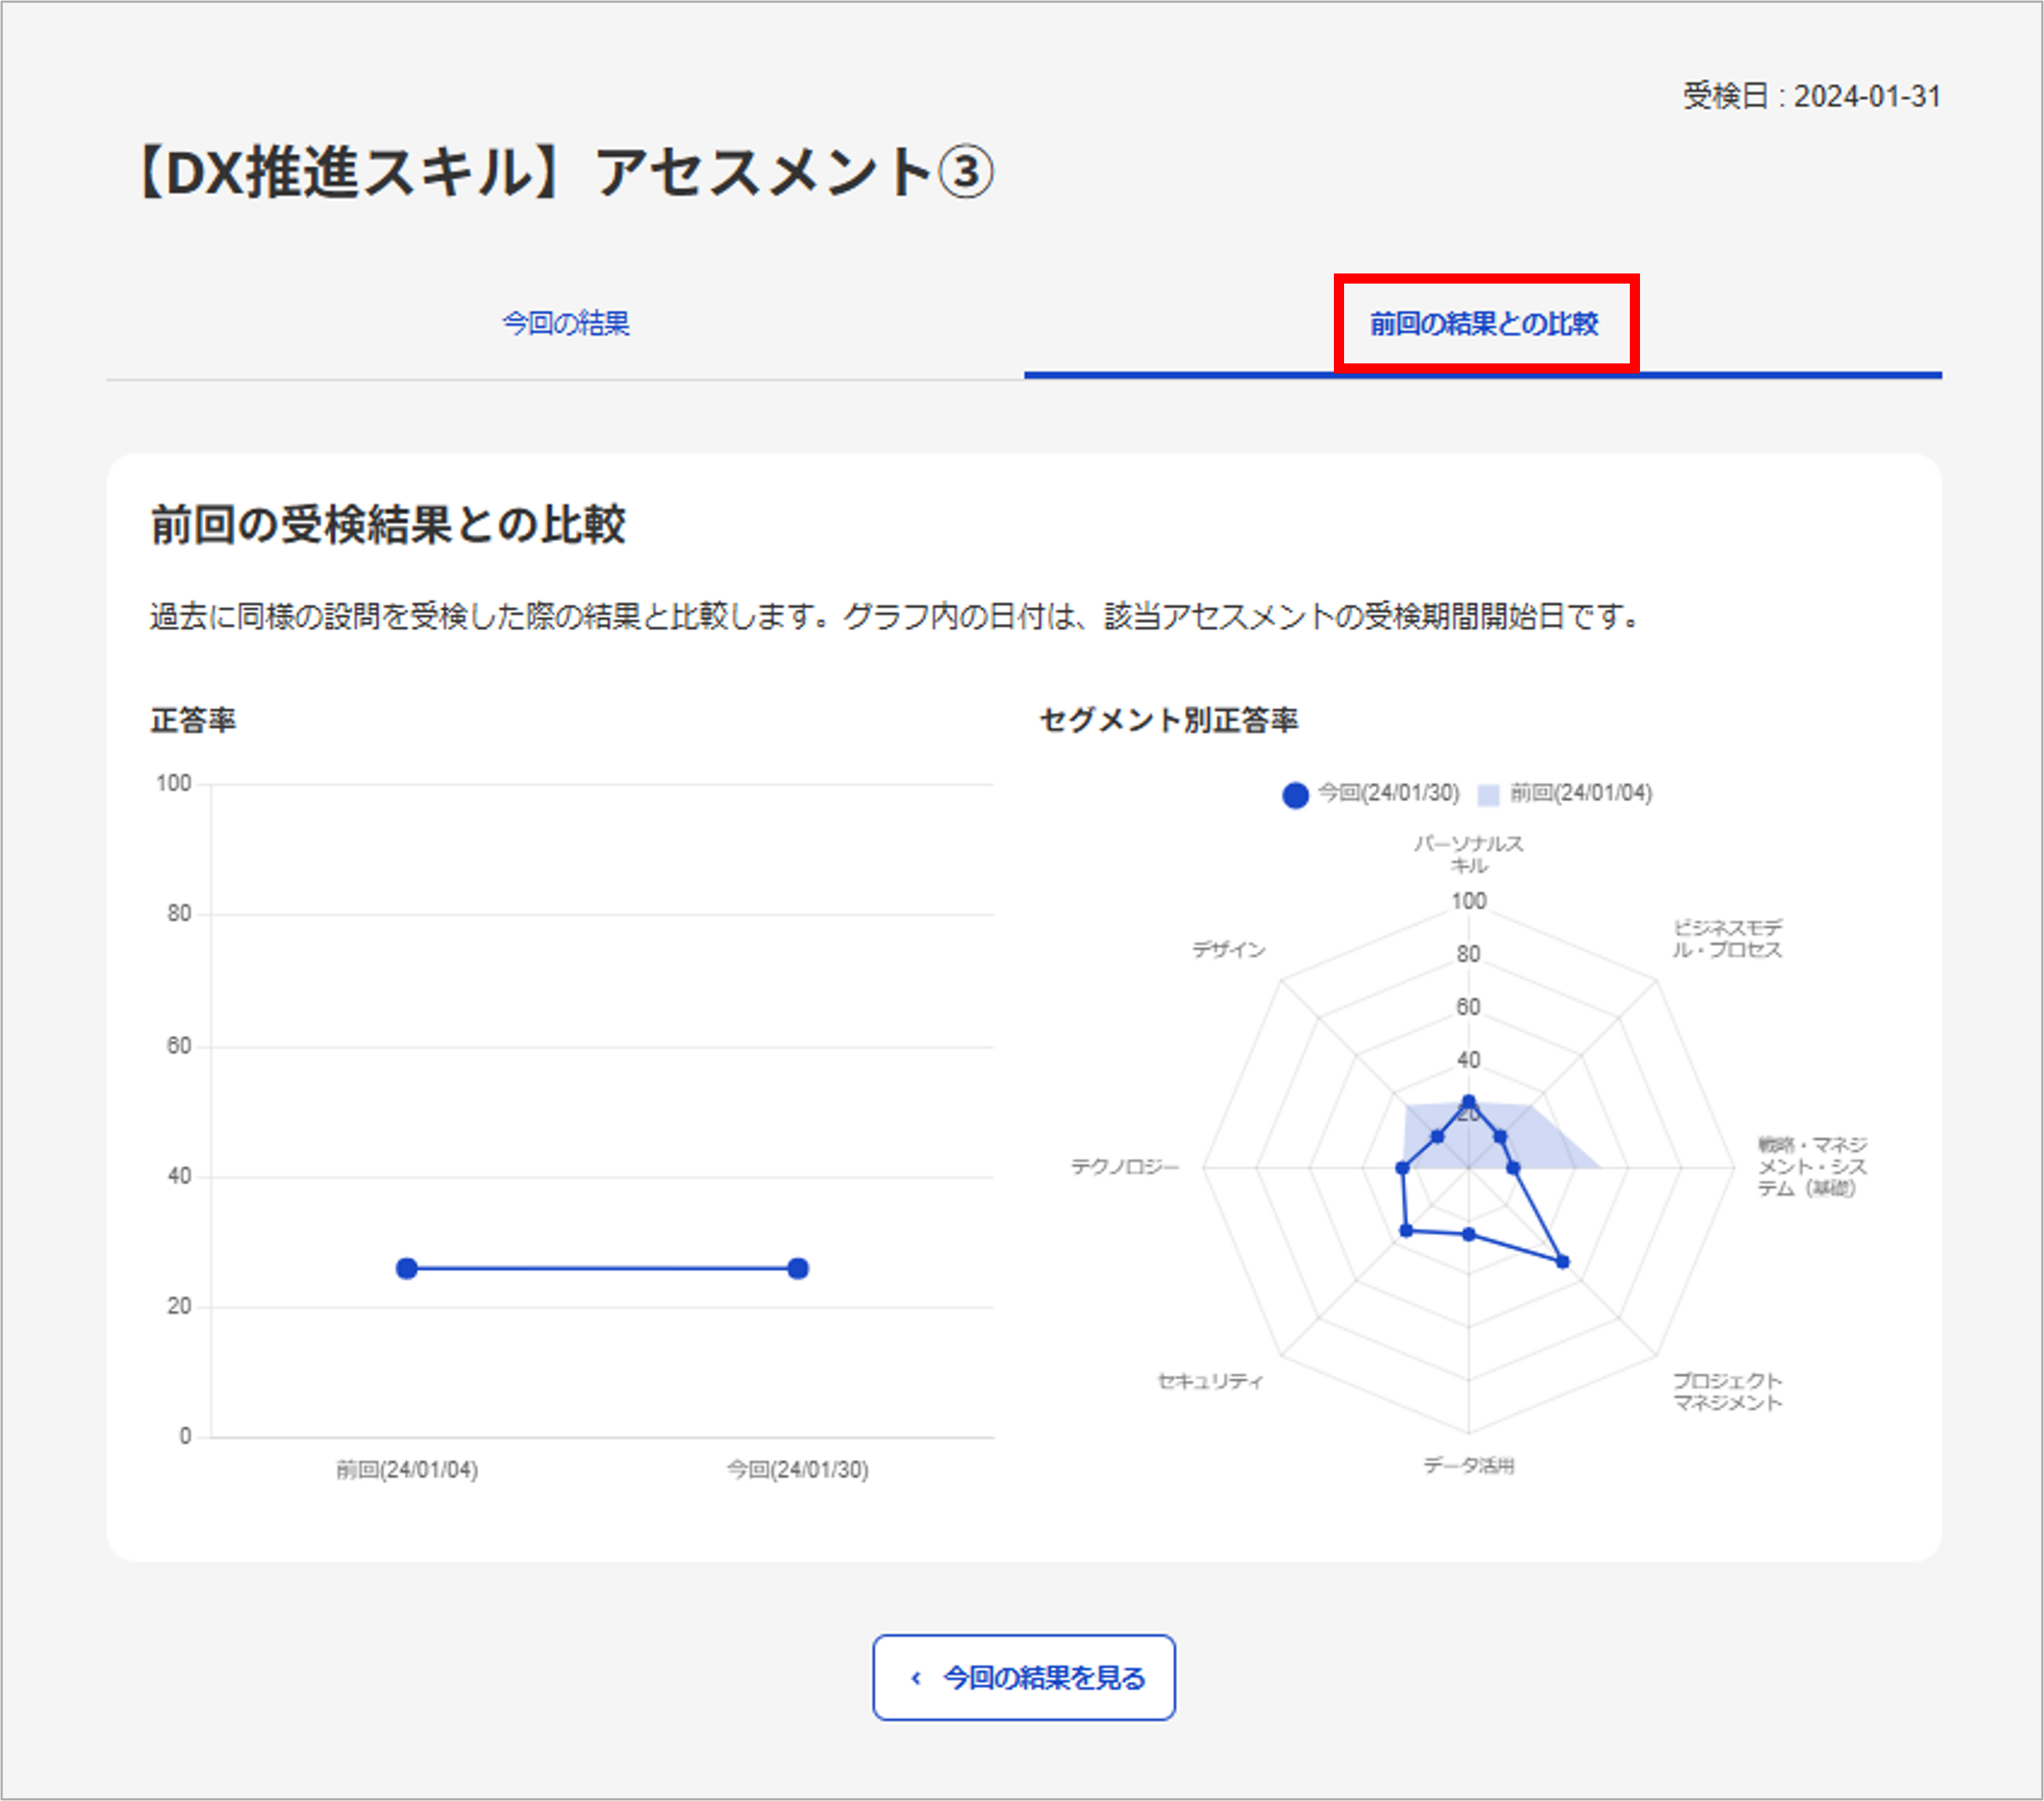Toggle 前回(24/01/04) legend light-blue square
2044x1801 pixels.
coord(1488,795)
